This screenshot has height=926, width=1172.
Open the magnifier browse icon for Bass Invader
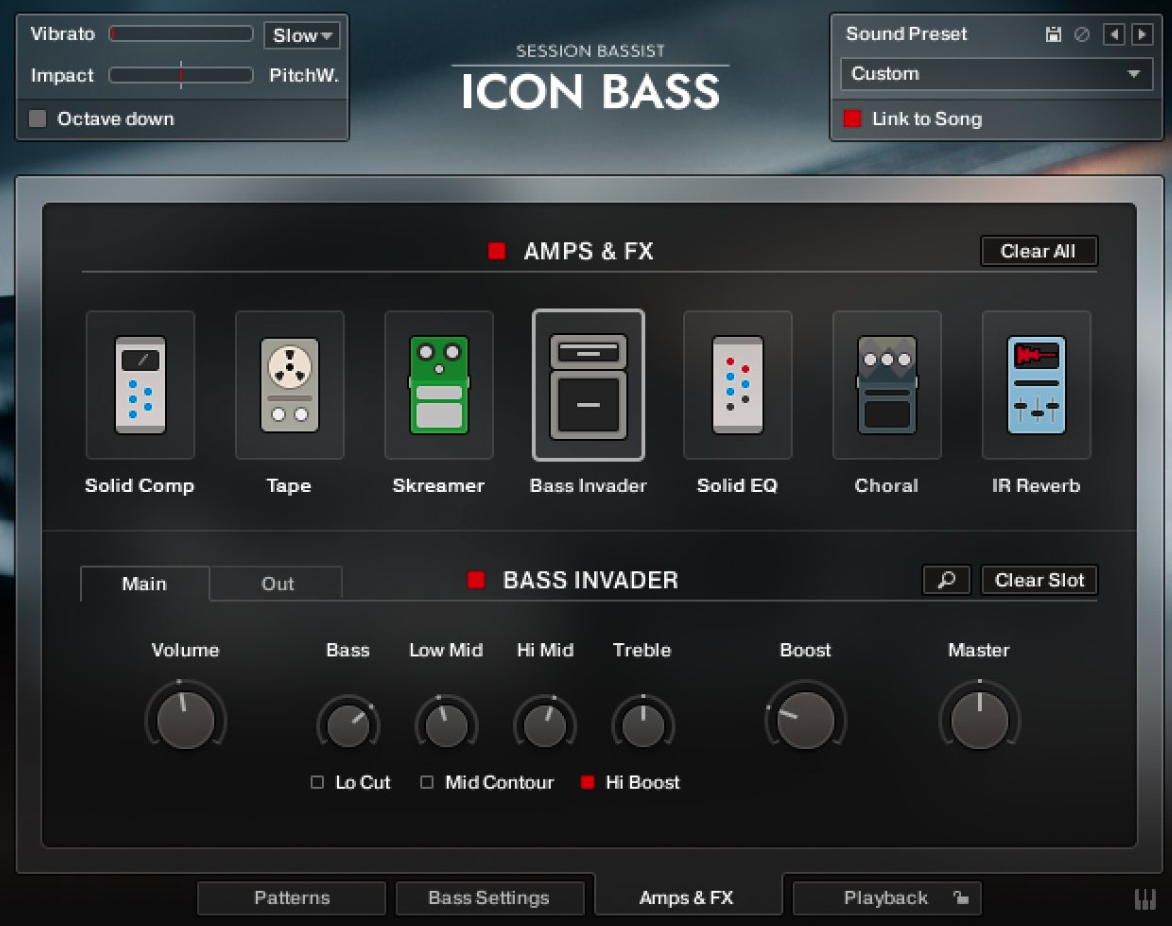(x=946, y=580)
